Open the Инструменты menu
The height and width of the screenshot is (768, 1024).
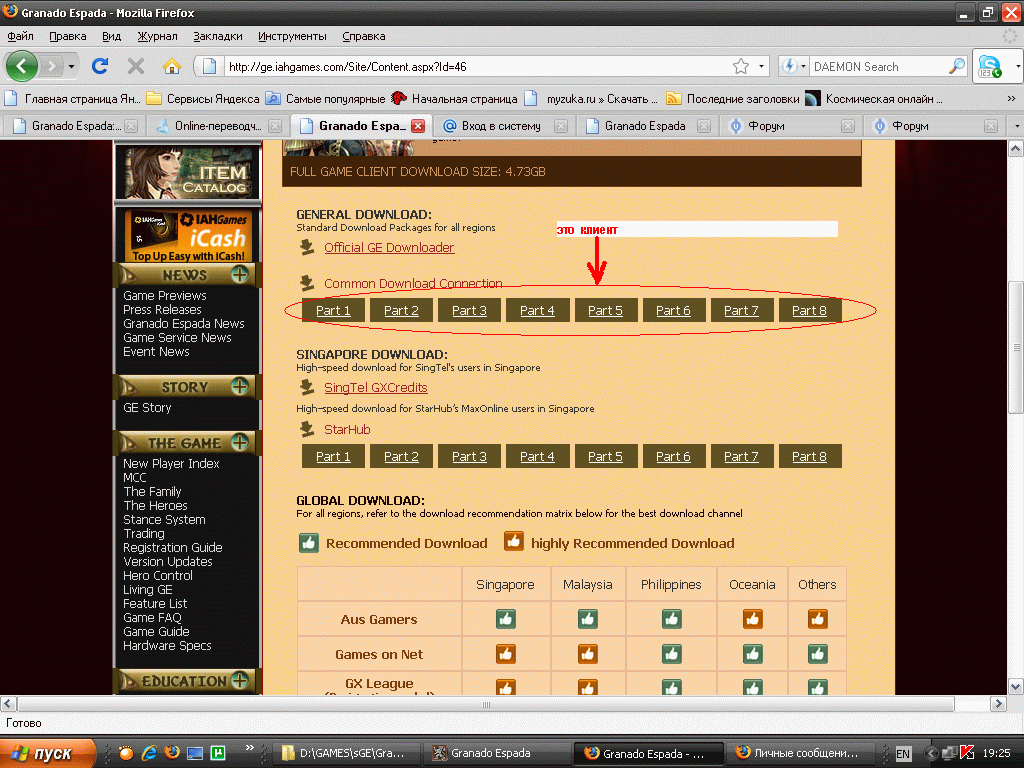pyautogui.click(x=292, y=37)
